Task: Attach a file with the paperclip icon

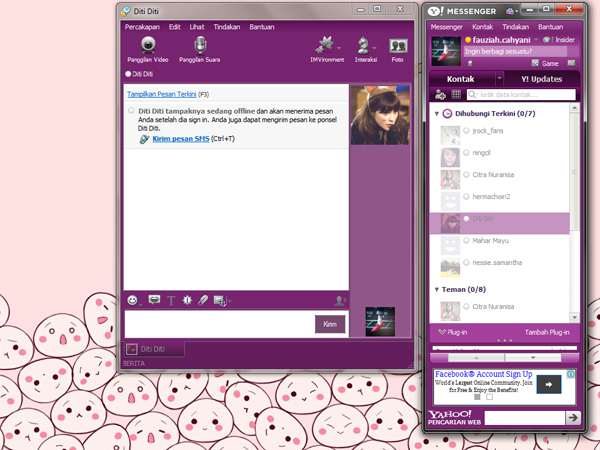Action: [x=203, y=300]
